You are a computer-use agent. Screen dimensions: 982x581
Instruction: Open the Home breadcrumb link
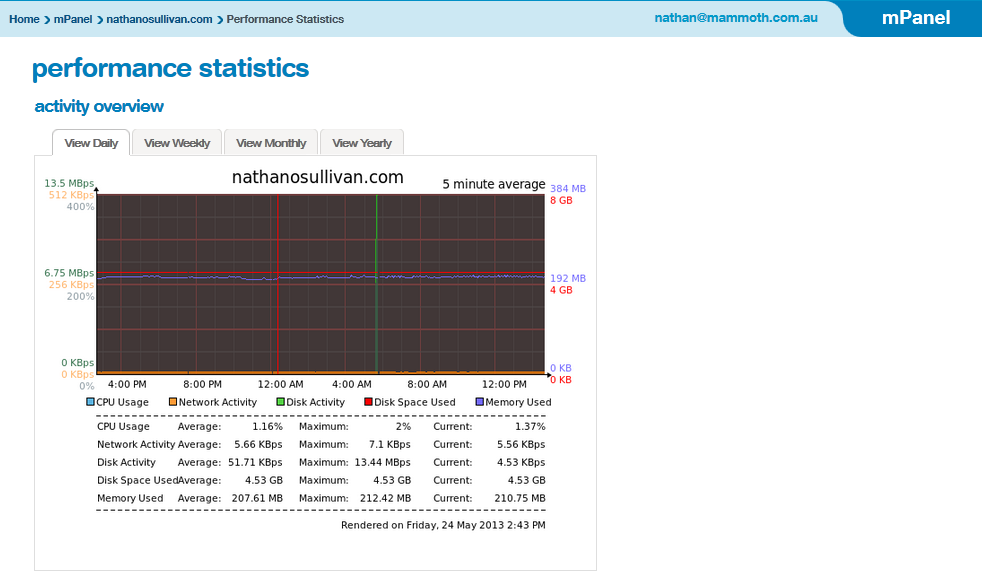24,18
